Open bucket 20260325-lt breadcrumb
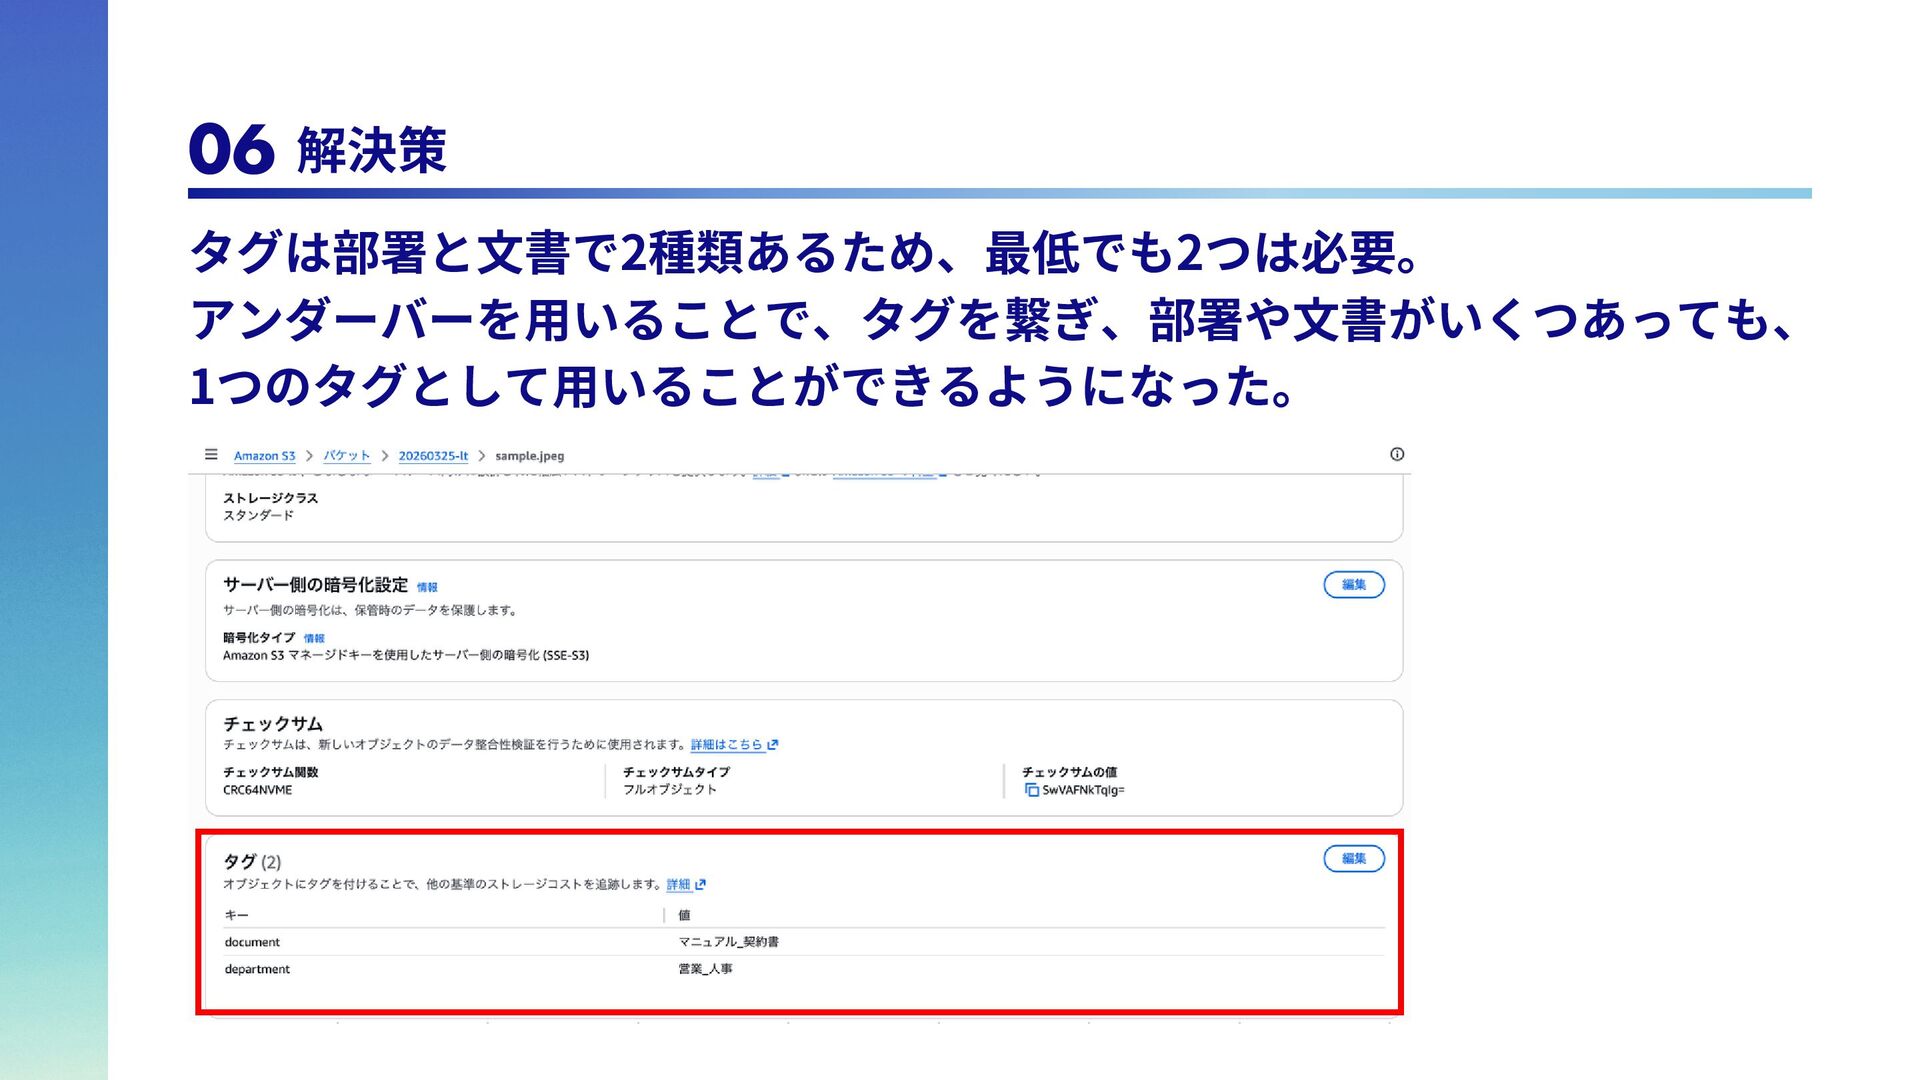 433,456
